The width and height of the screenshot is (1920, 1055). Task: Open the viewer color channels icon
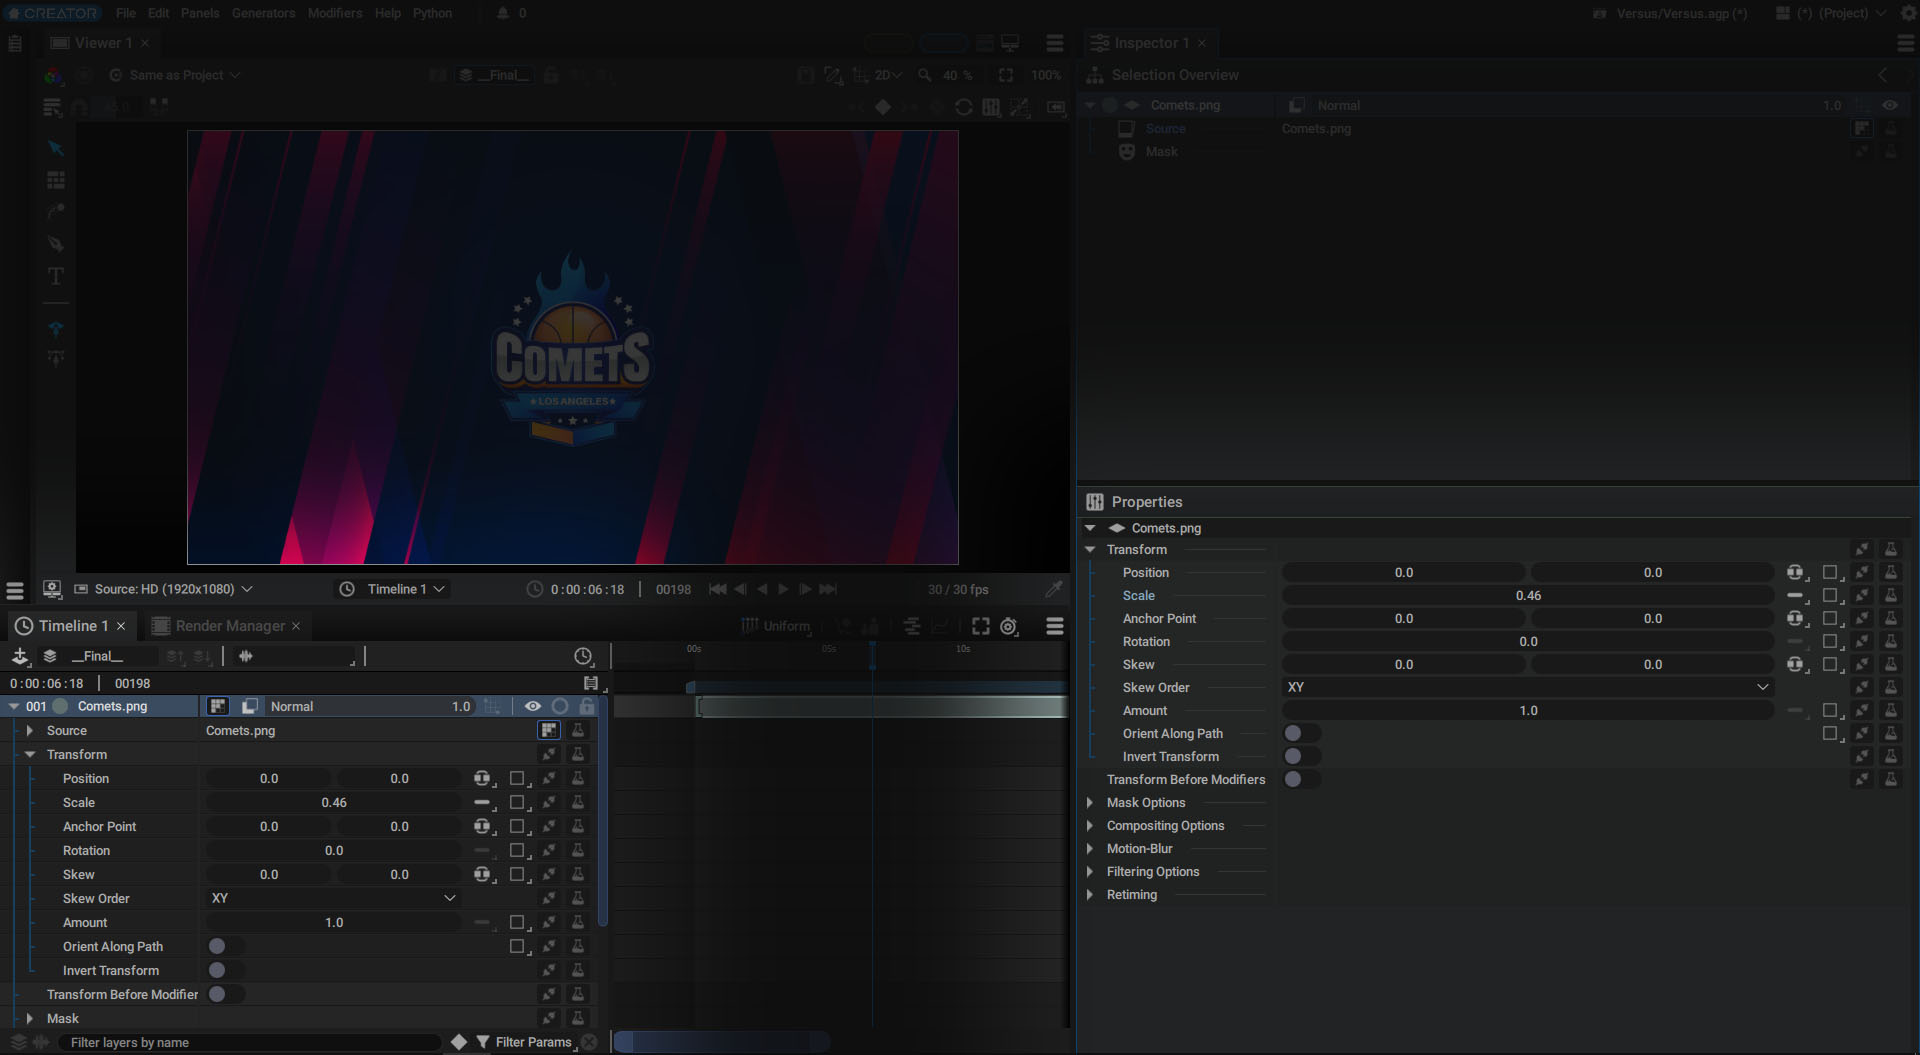tap(54, 75)
